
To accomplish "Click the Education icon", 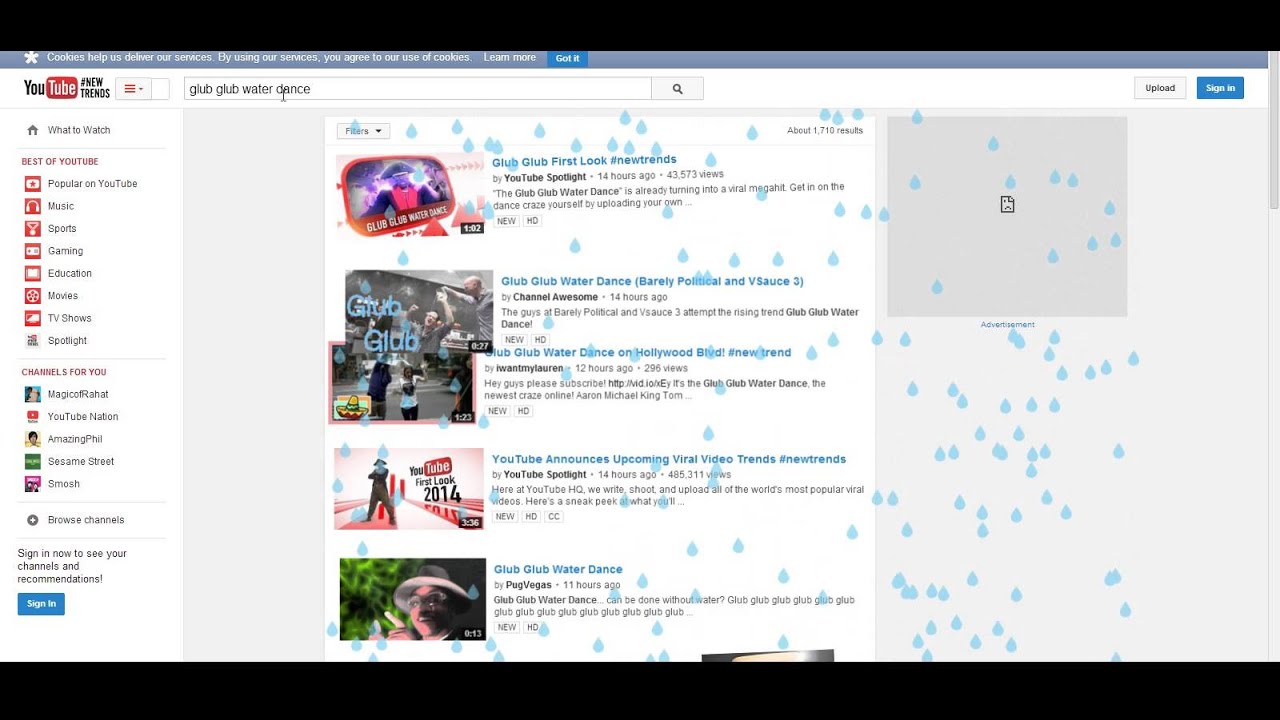I will (33, 273).
